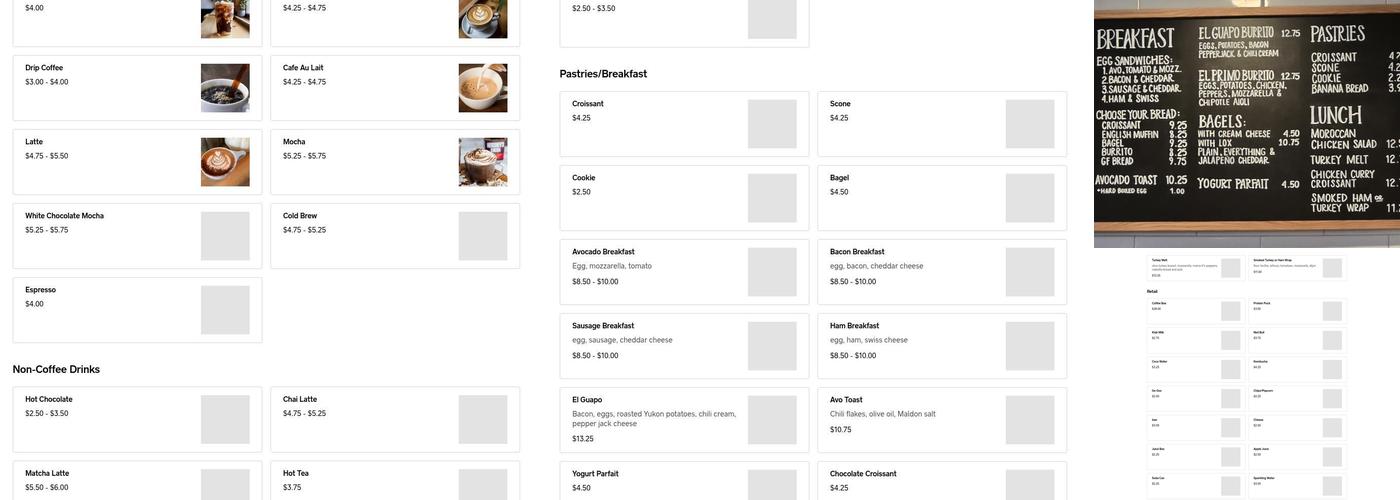Click the Latte art thumbnail

point(225,162)
